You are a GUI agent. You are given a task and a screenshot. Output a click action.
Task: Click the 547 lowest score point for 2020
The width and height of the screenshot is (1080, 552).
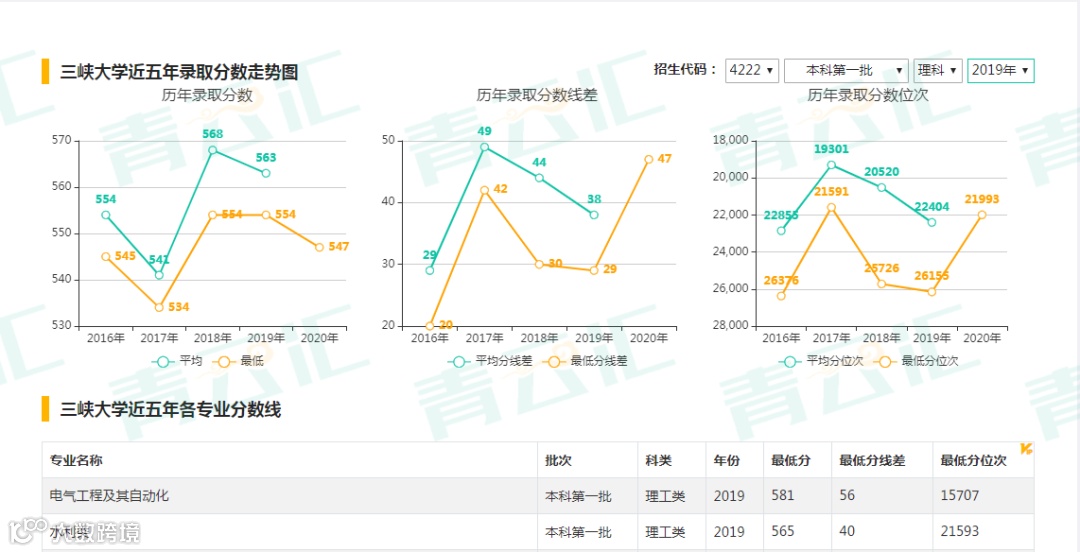(320, 247)
